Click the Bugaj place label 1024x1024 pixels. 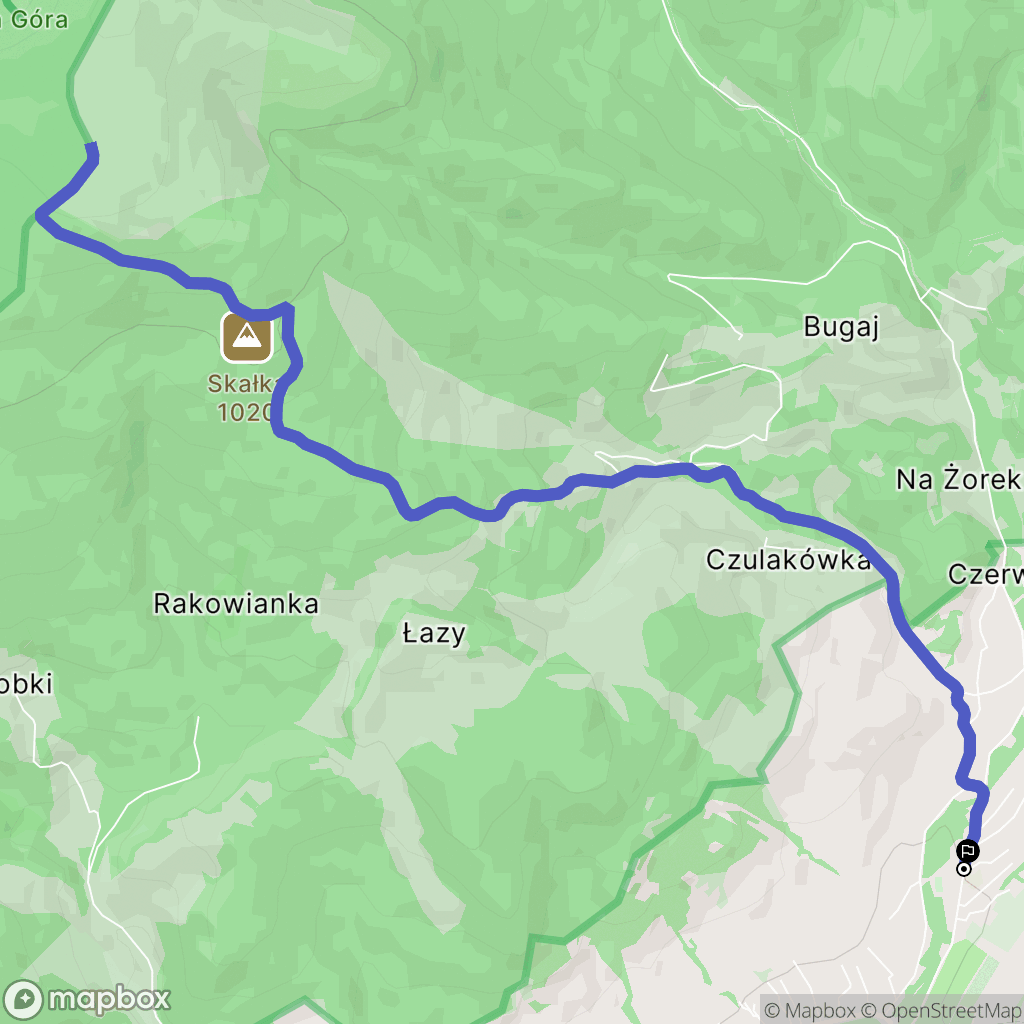pyautogui.click(x=841, y=327)
